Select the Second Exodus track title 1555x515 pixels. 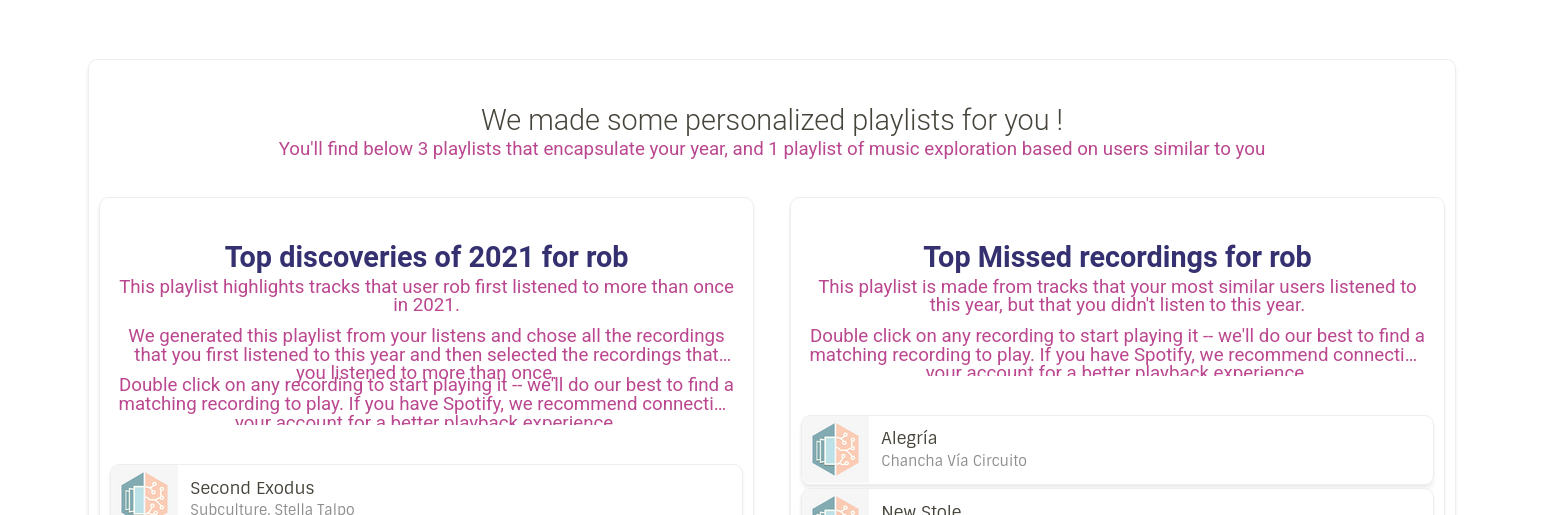252,488
